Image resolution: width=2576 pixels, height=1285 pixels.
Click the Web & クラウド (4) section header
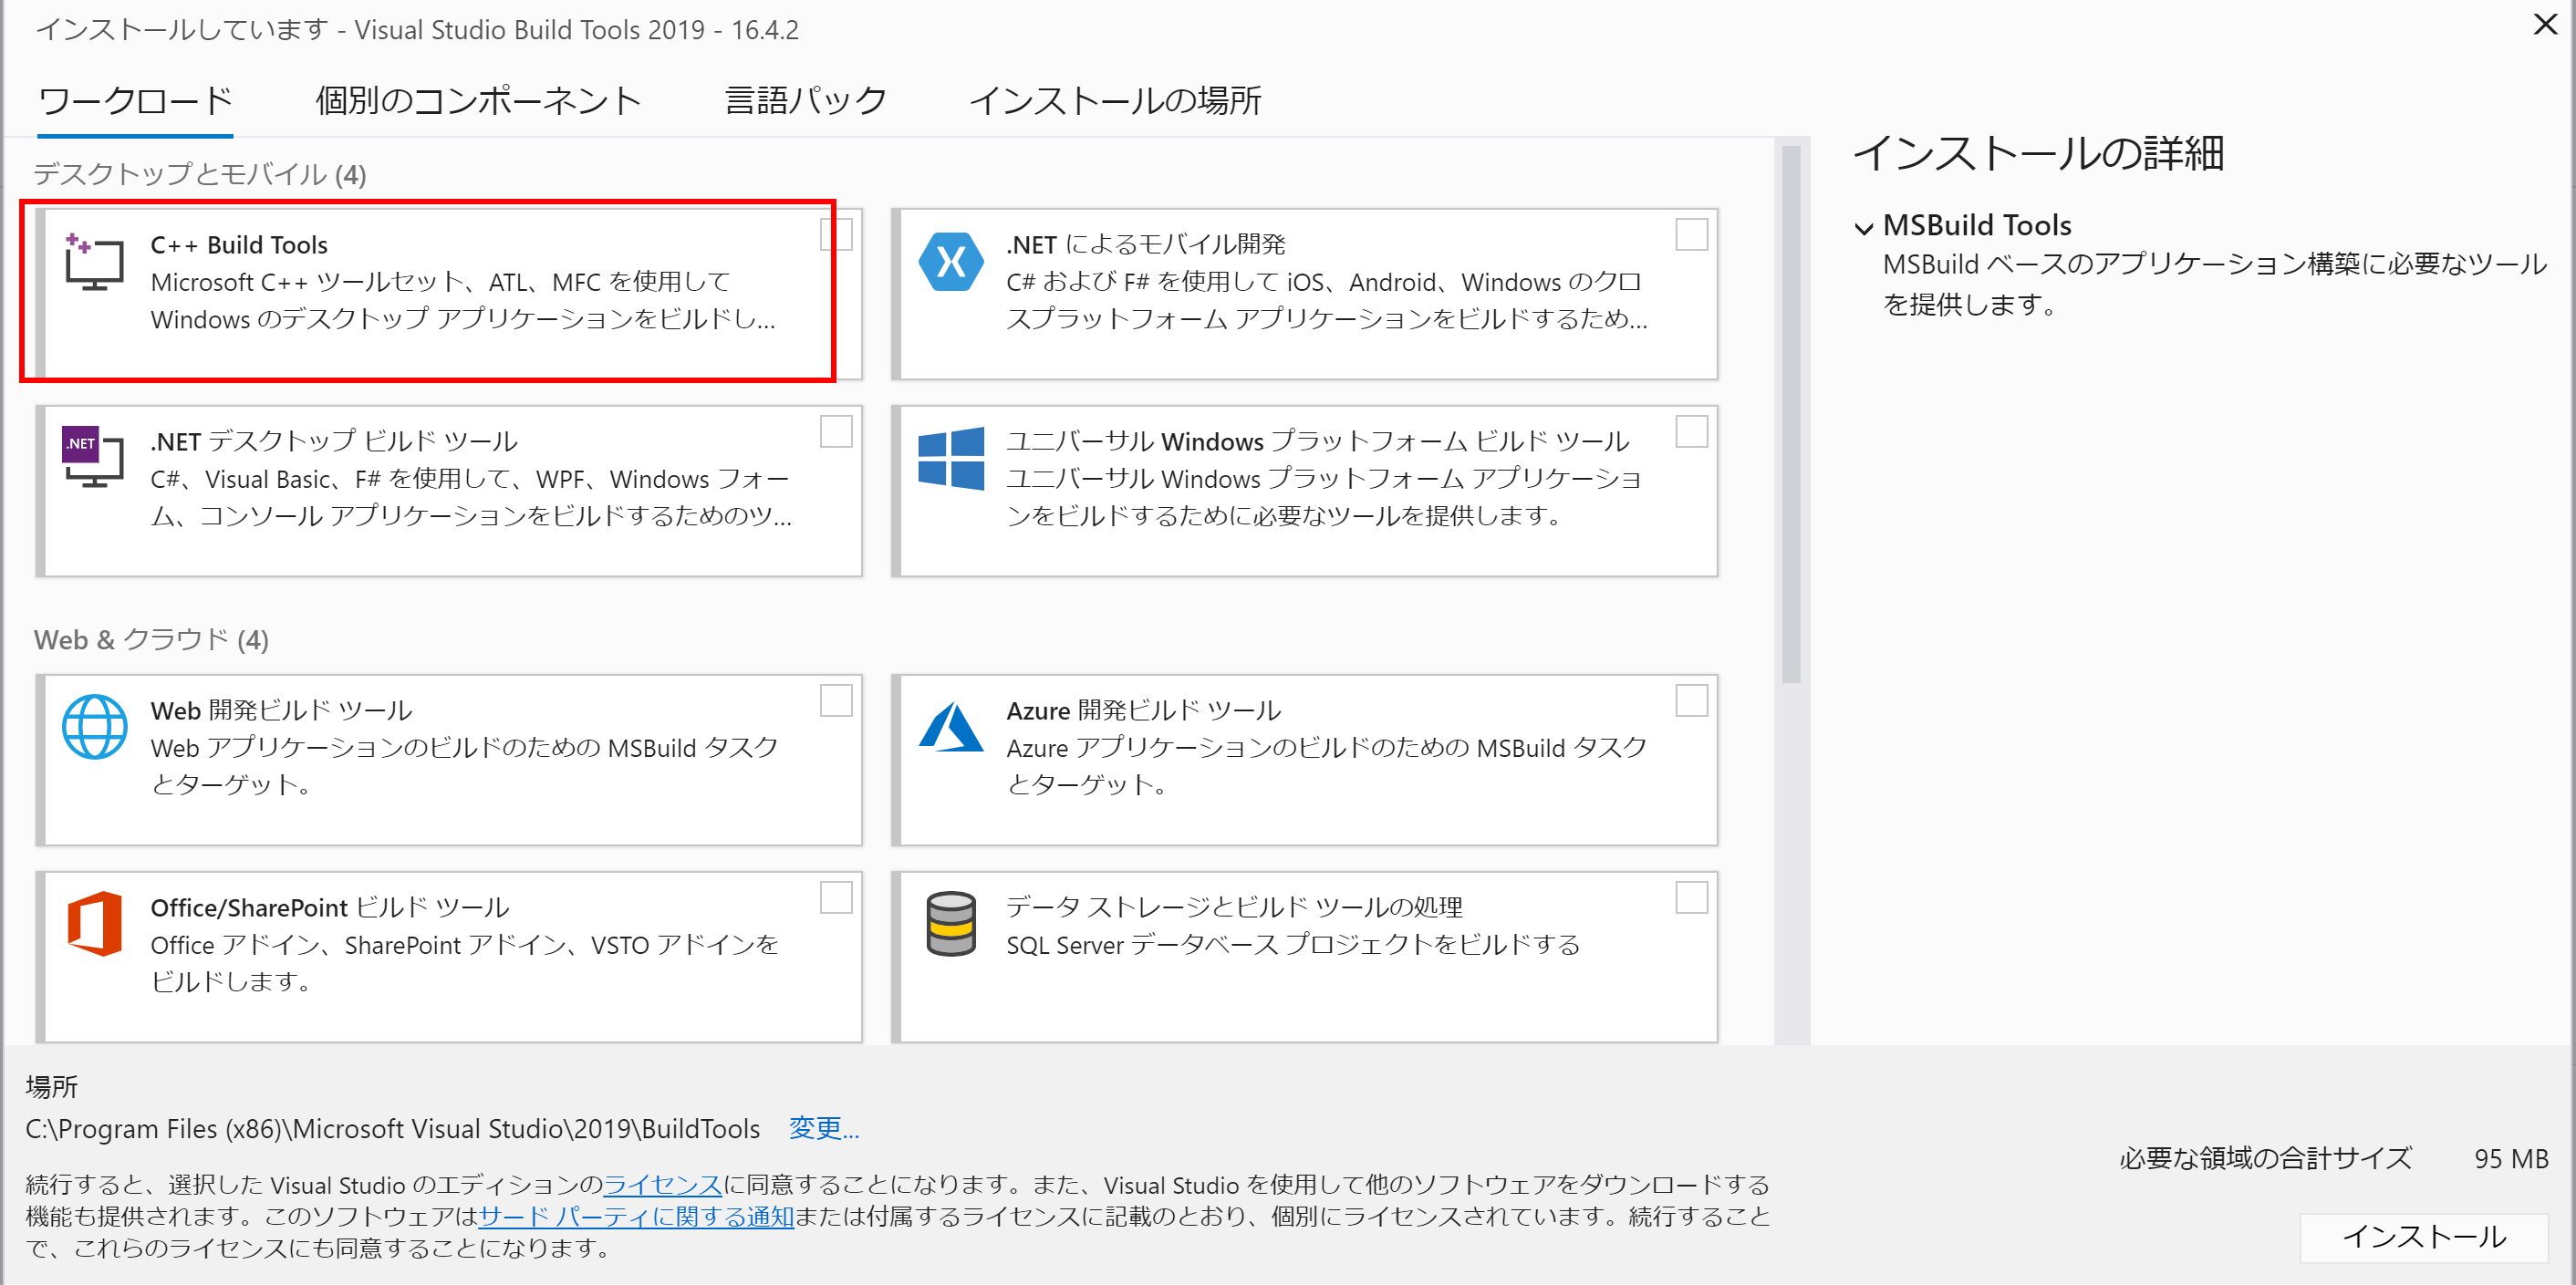151,640
